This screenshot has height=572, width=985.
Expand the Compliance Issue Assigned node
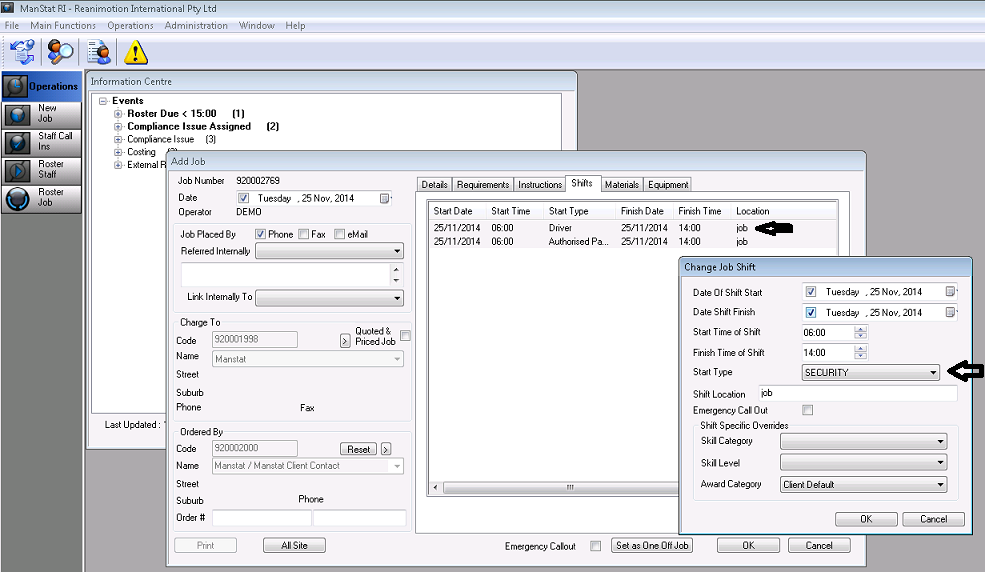[x=118, y=127]
